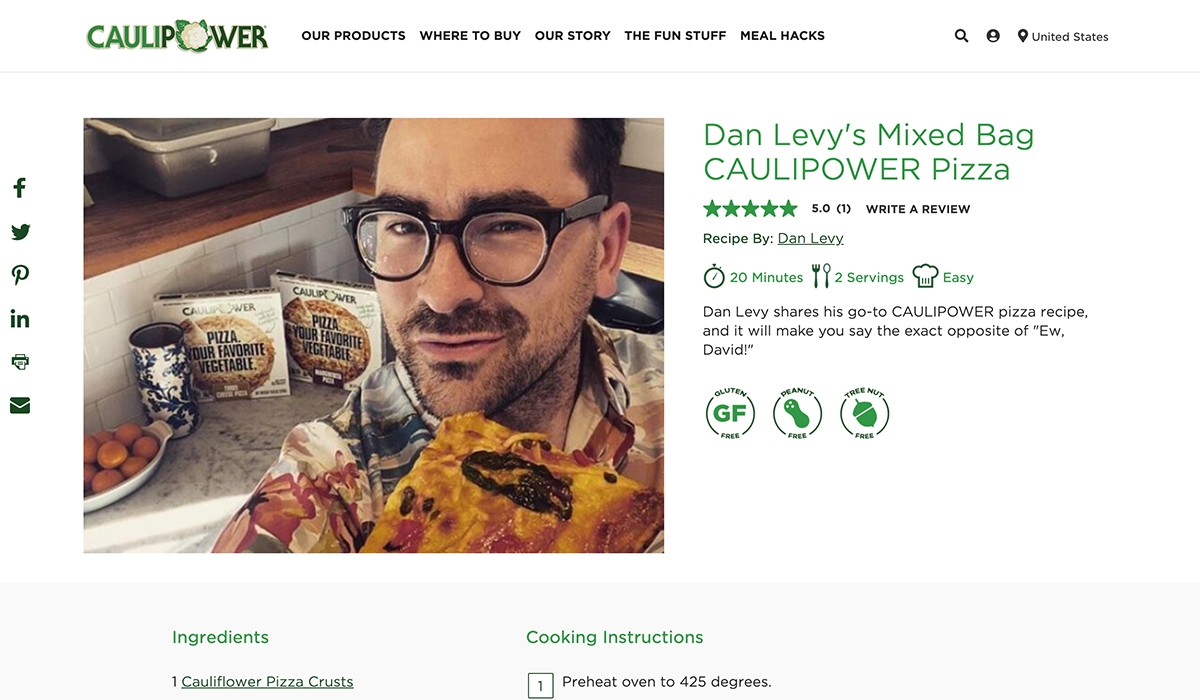Open the user account icon

coord(993,36)
